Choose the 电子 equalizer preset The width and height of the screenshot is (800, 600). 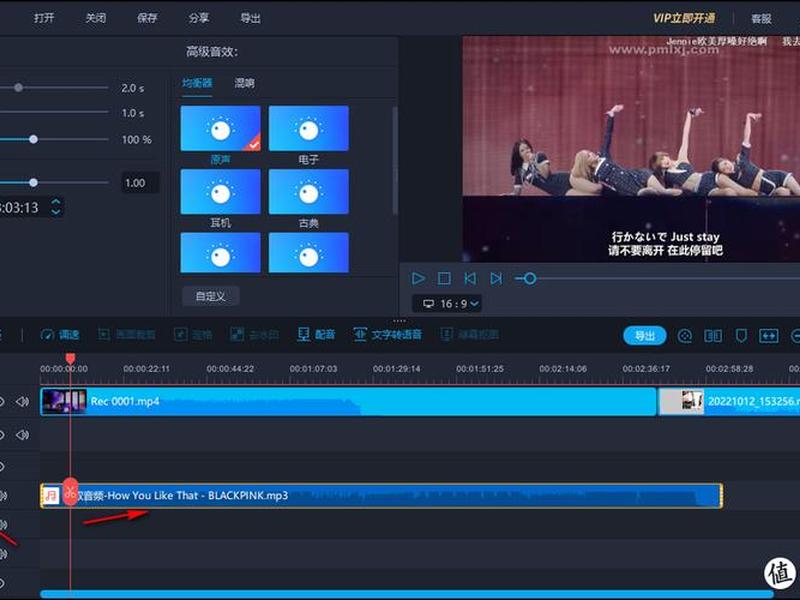pos(309,129)
